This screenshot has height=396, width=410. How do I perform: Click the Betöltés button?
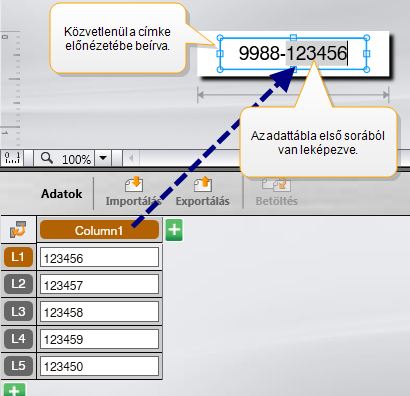277,193
